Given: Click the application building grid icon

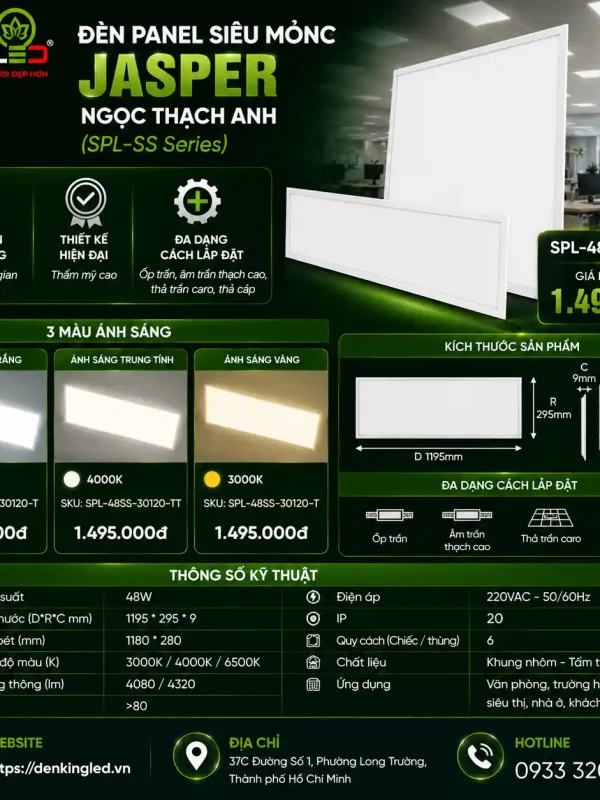Looking at the screenshot, I should pyautogui.click(x=313, y=685).
